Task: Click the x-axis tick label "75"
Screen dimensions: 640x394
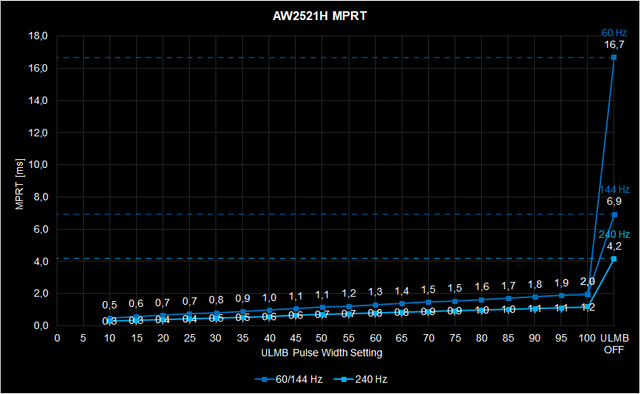Action: point(455,338)
